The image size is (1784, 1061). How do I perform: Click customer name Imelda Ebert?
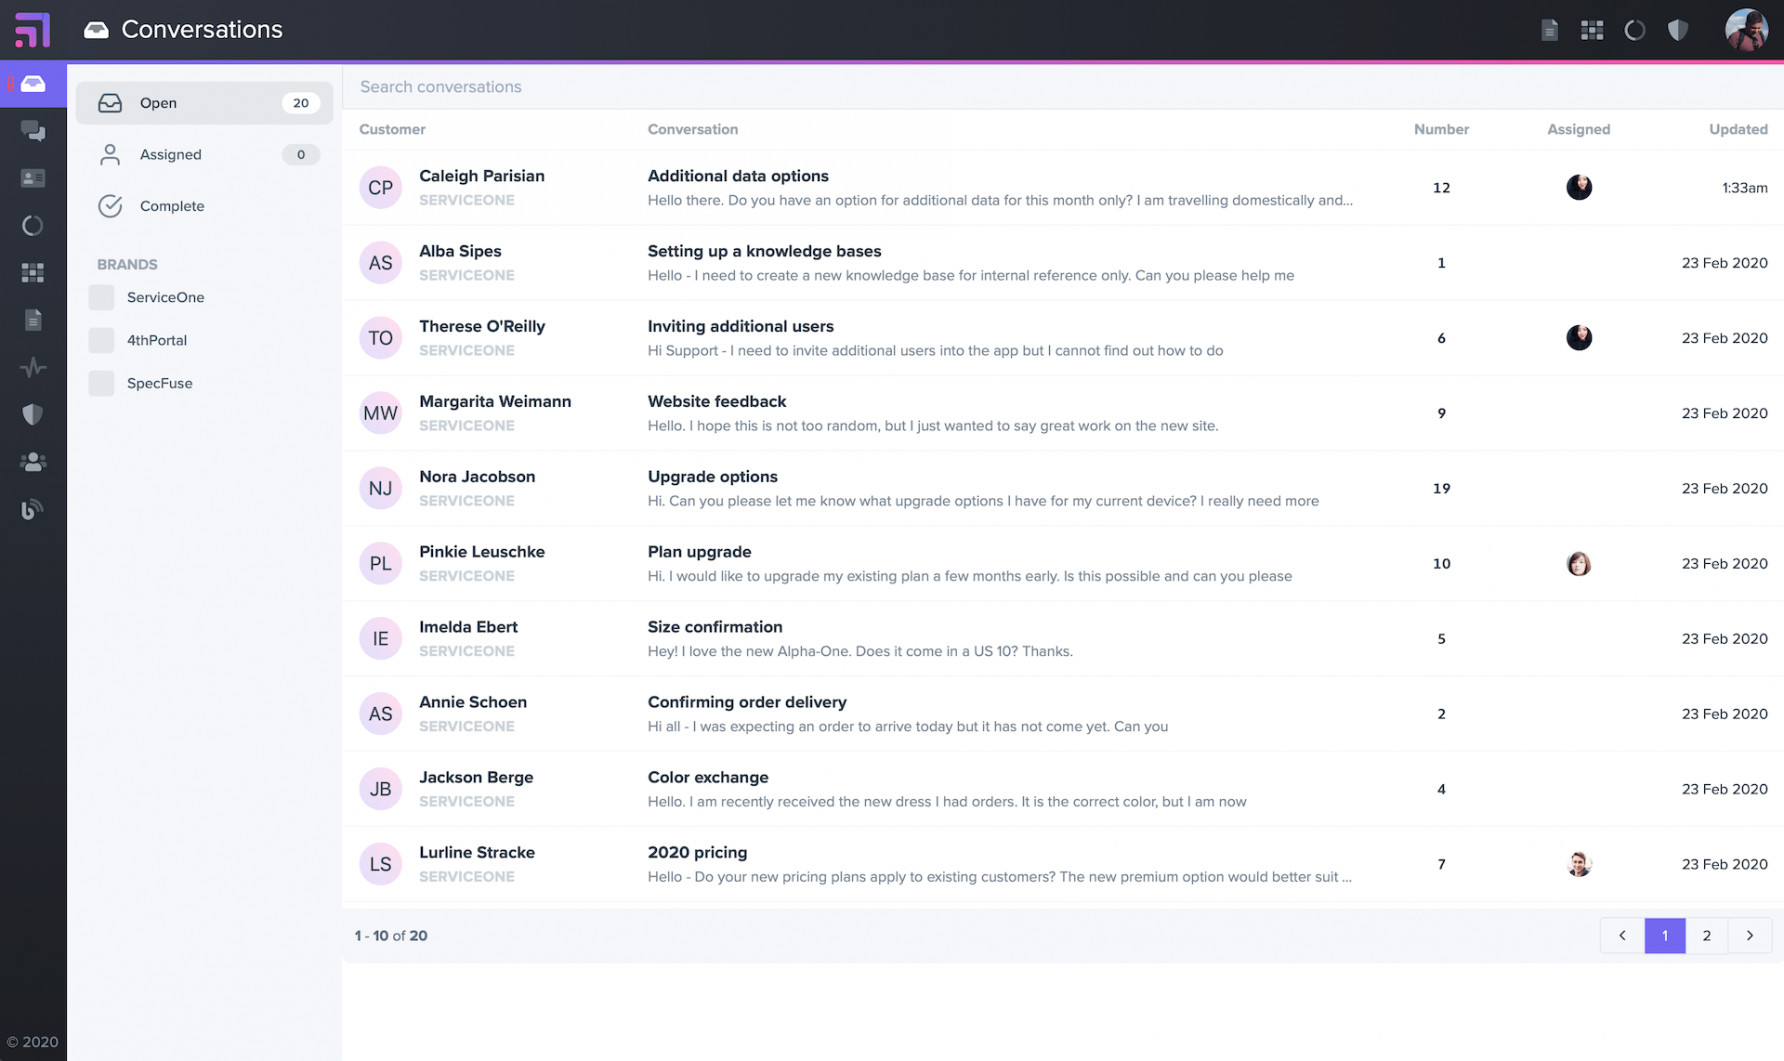point(468,627)
